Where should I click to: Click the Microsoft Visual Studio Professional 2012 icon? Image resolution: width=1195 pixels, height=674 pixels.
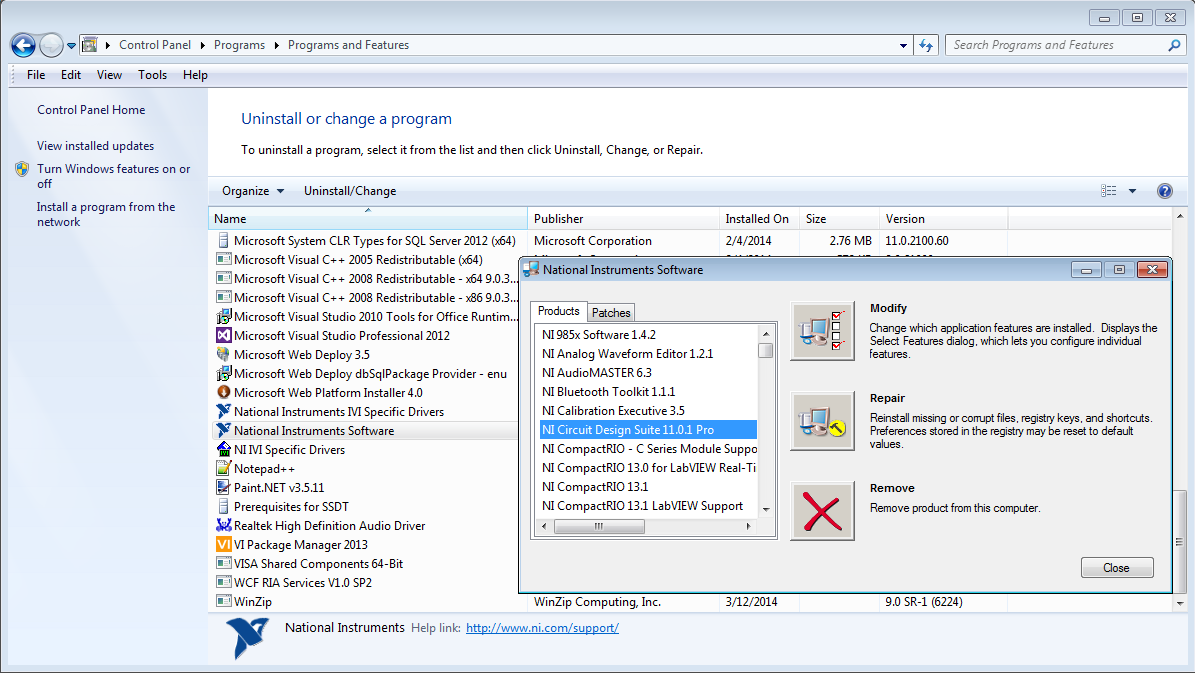[x=223, y=335]
